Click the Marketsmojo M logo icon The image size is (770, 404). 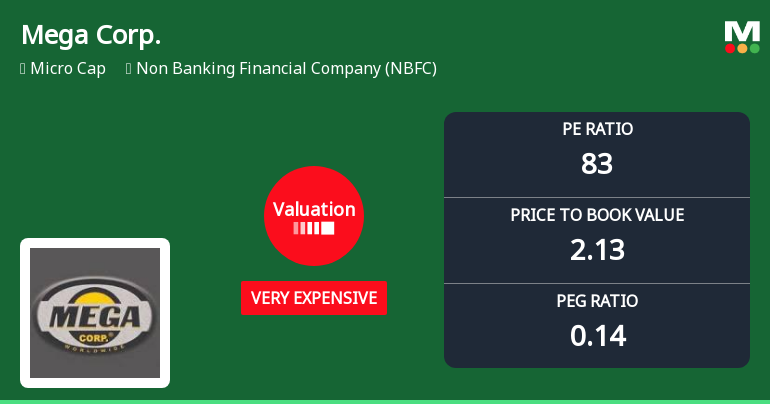pos(742,37)
